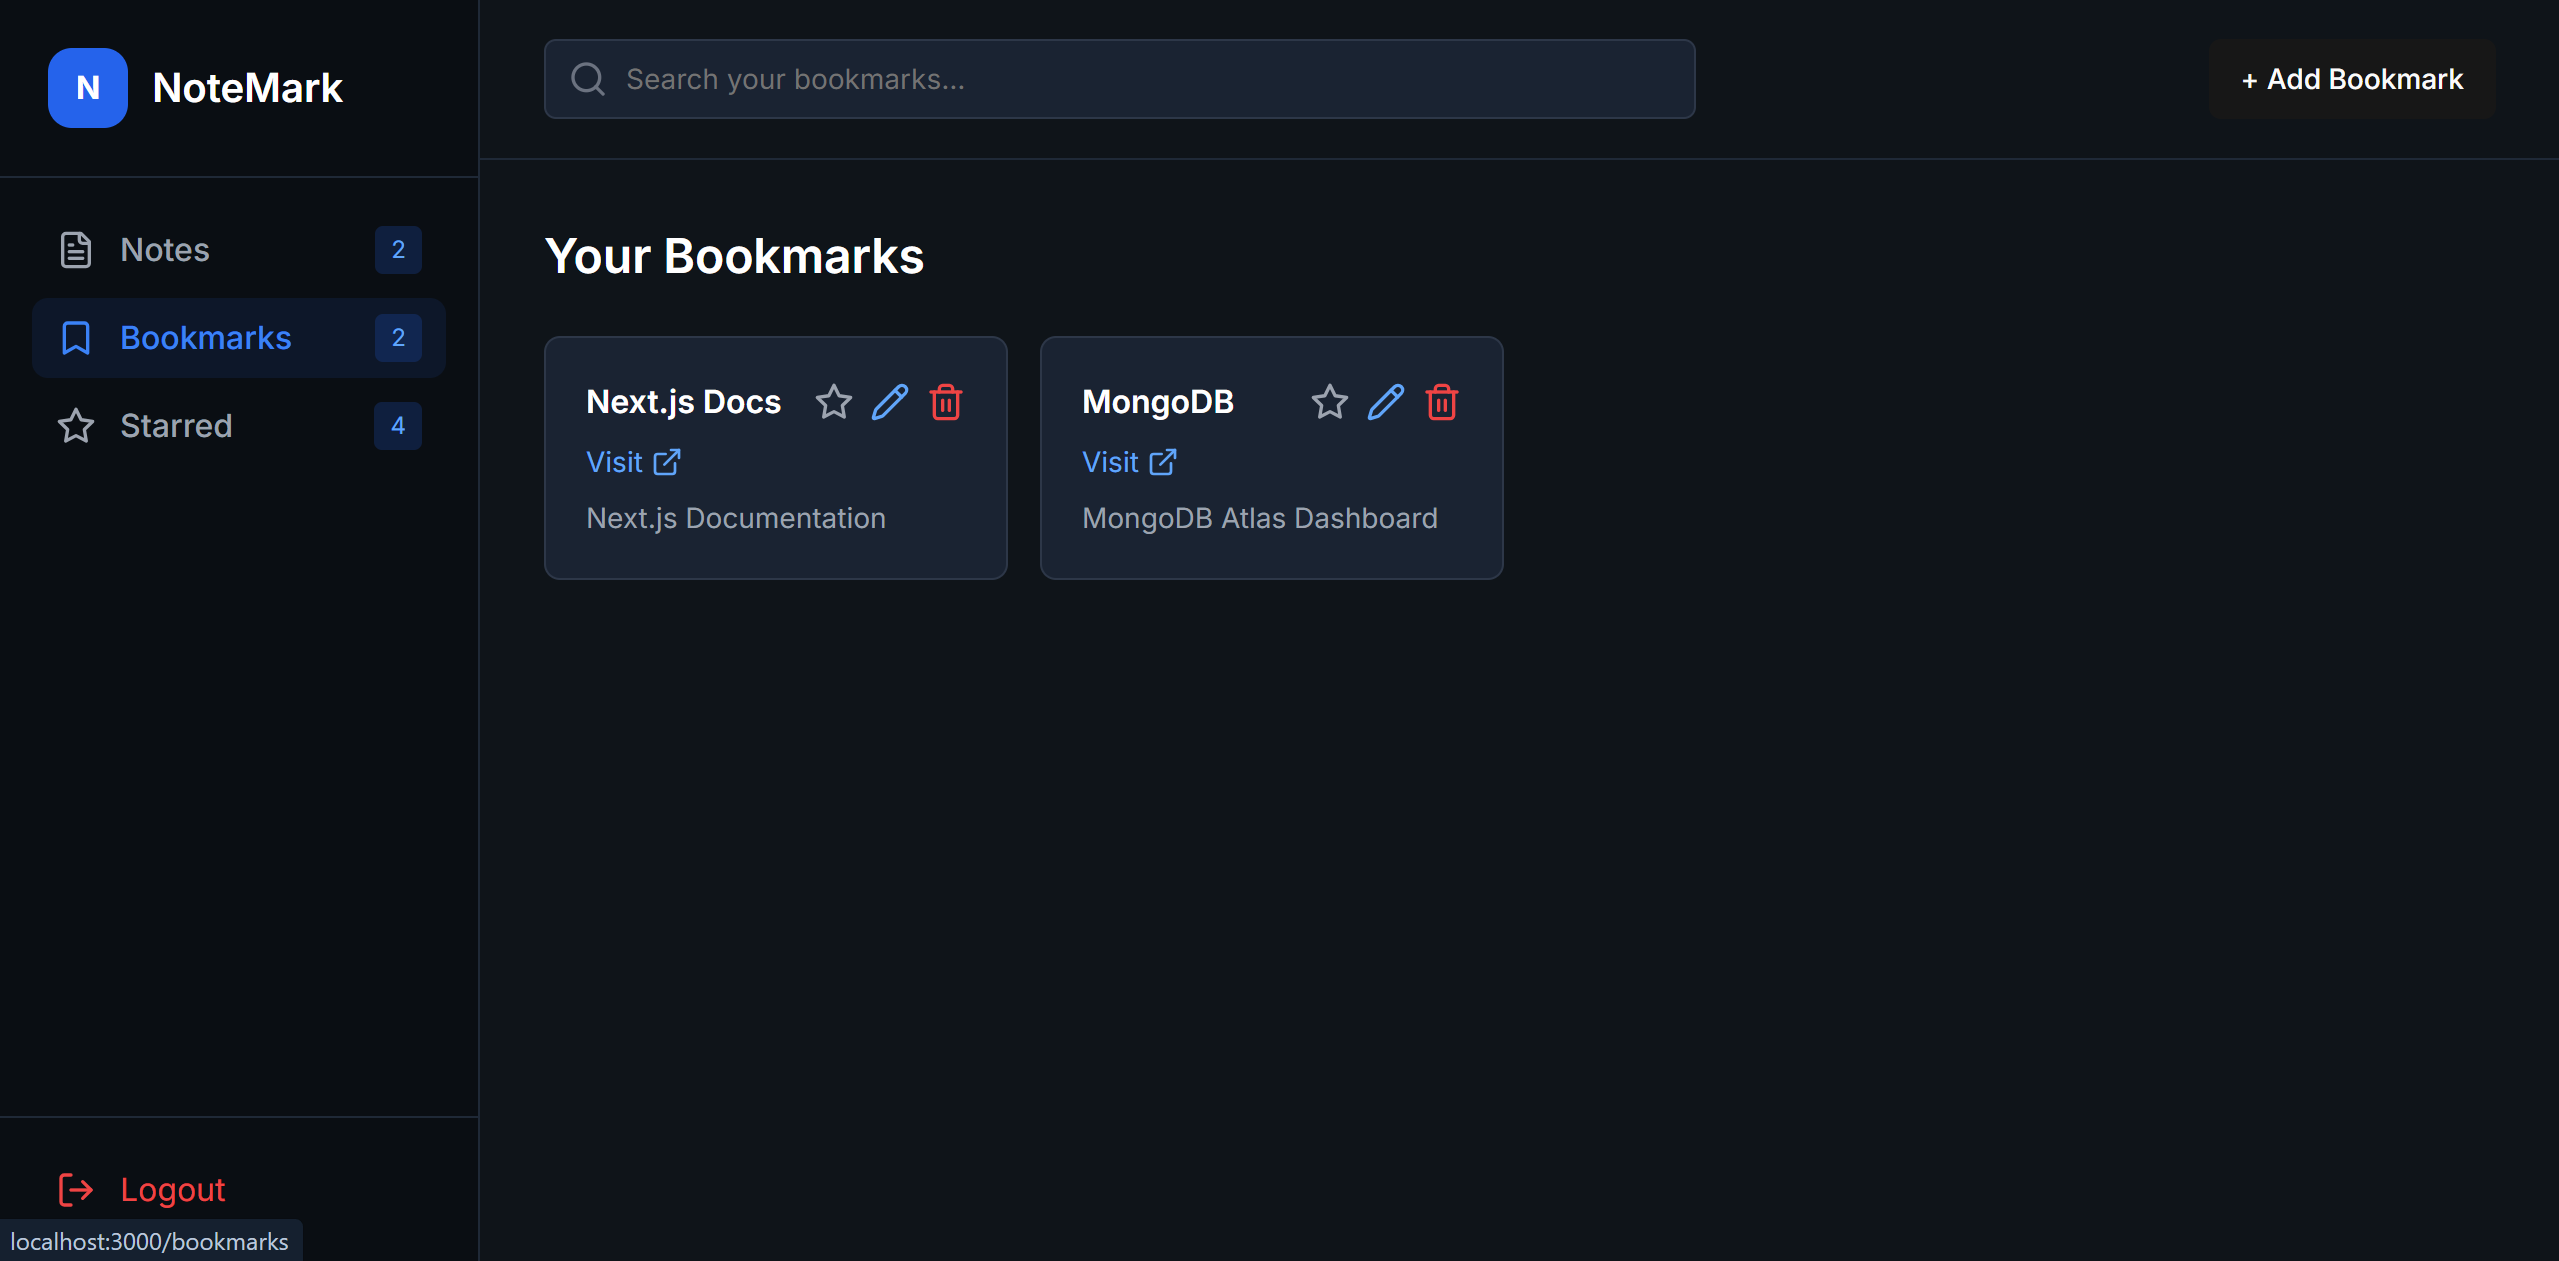Screen dimensions: 2559x1261
Task: Toggle the star on Next.js Docs bookmark
Action: [x=833, y=402]
